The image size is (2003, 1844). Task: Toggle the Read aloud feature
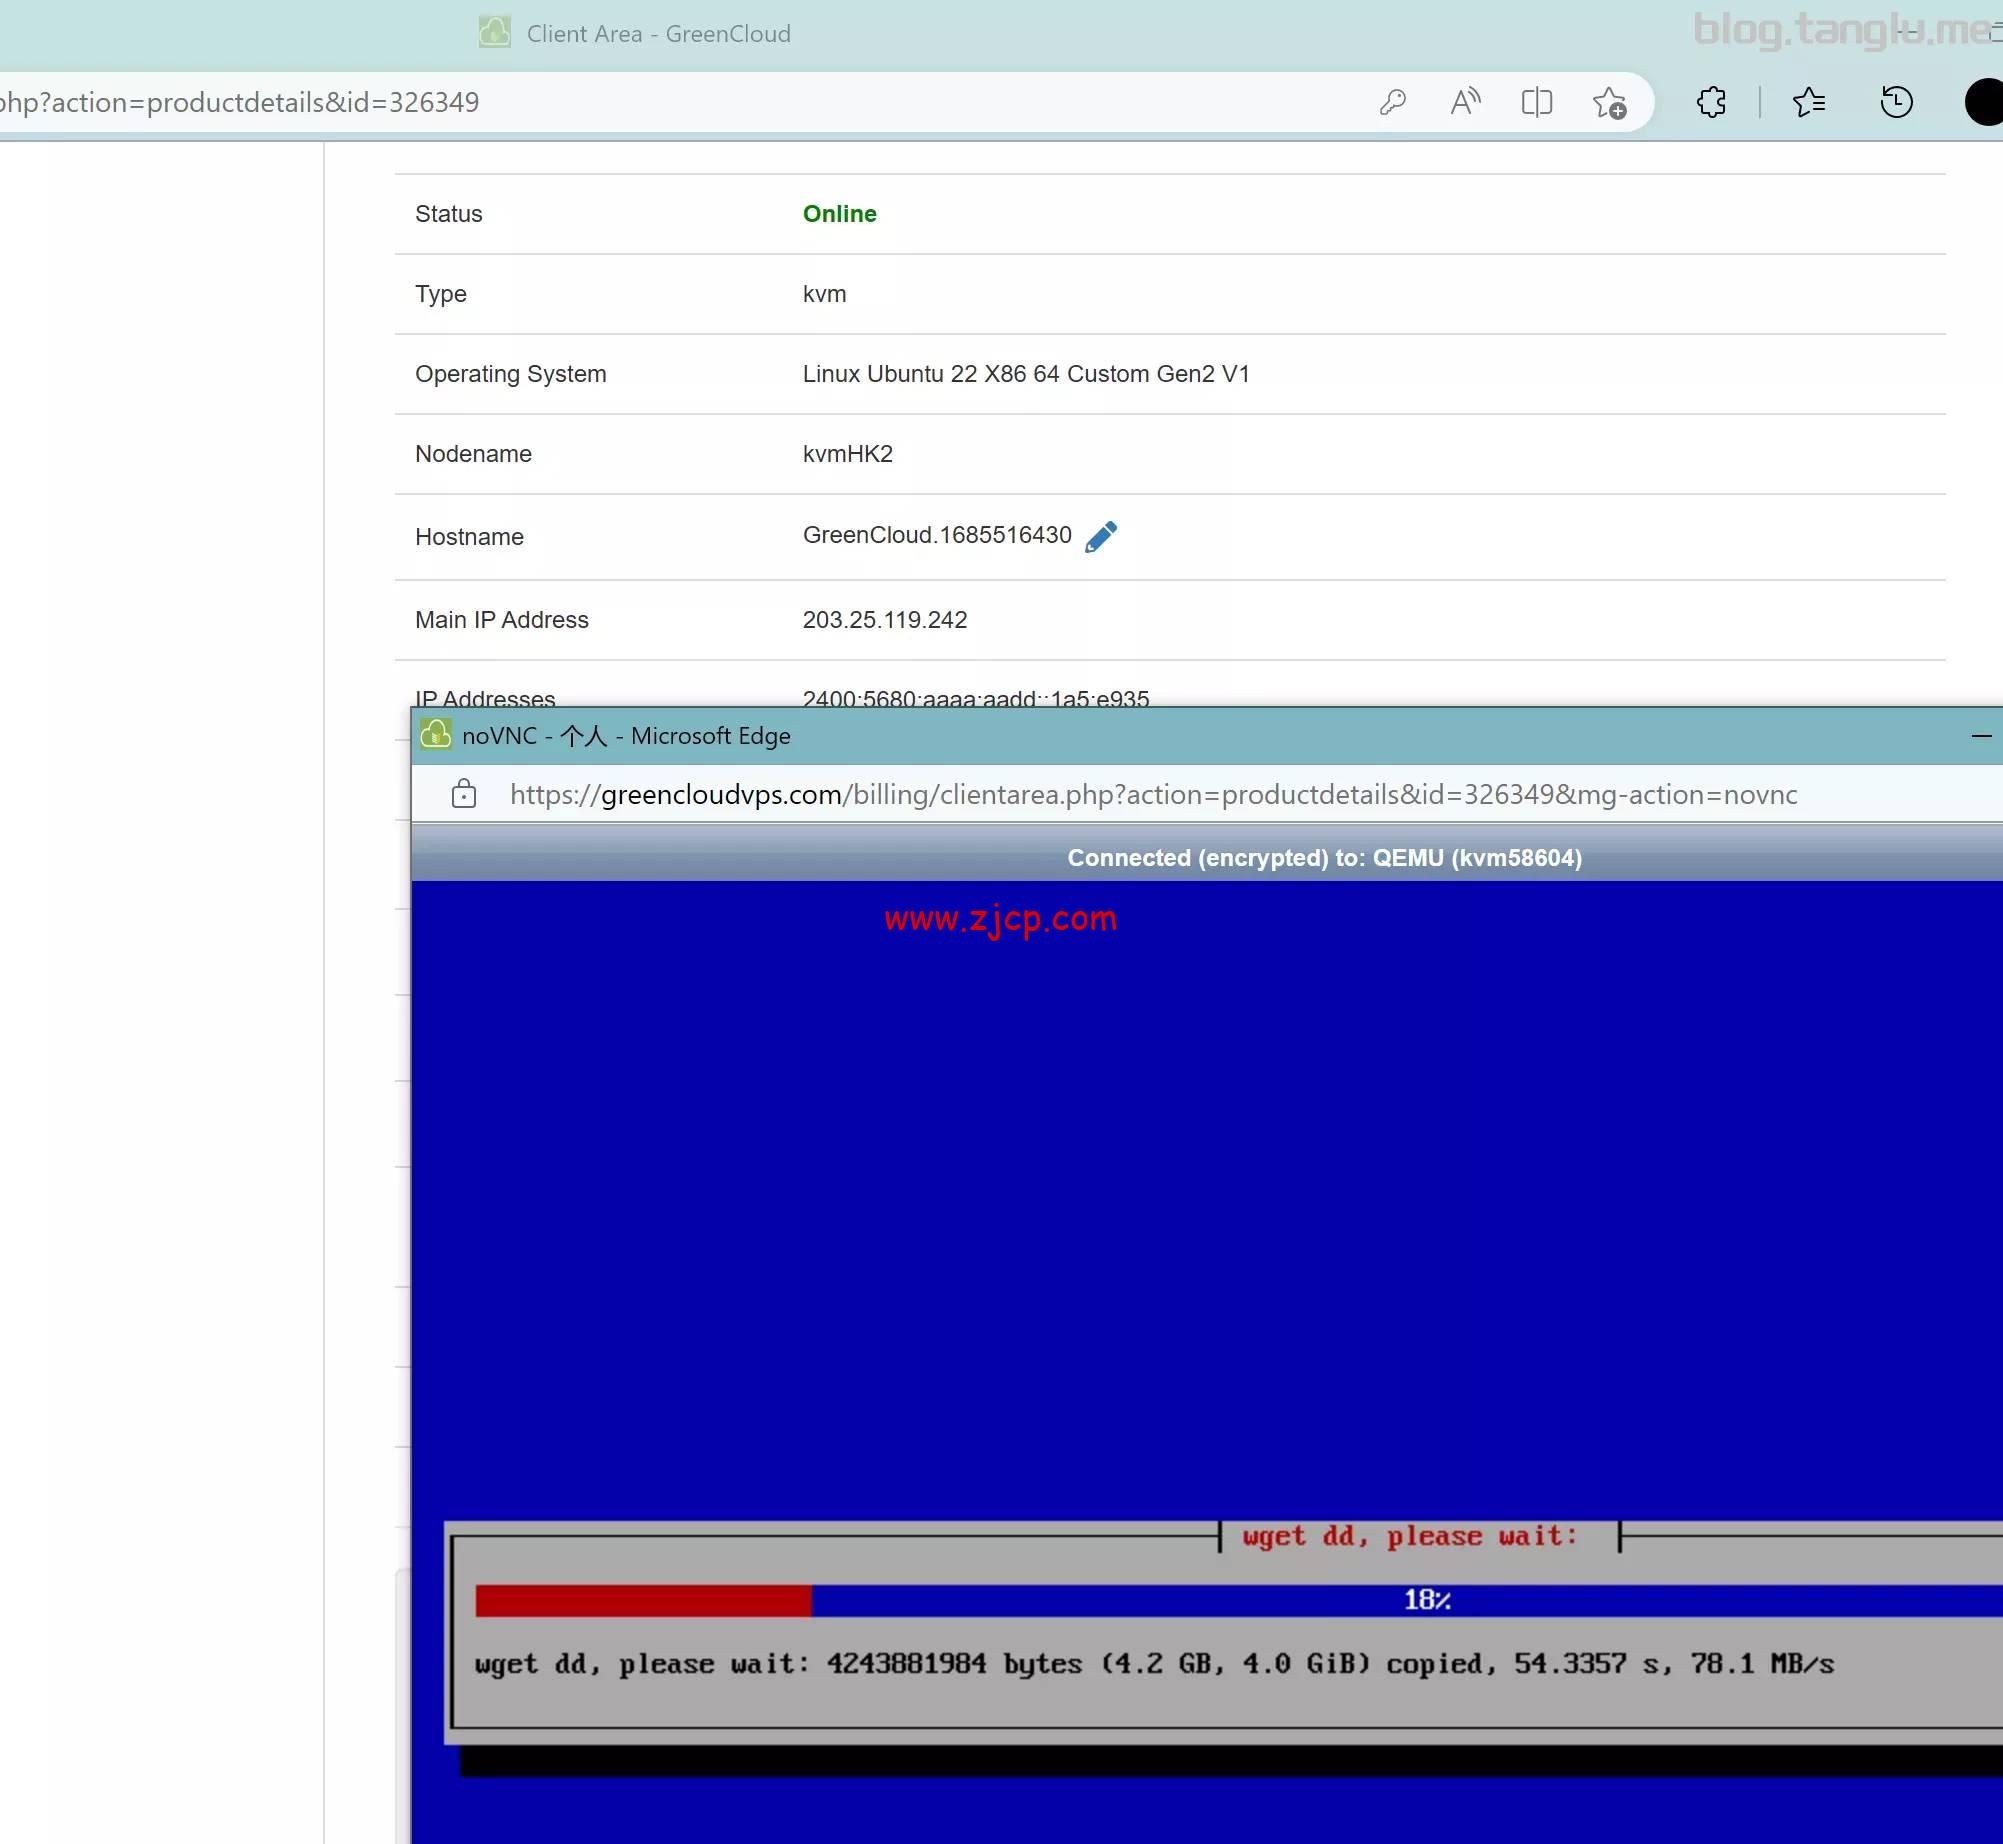tap(1465, 102)
